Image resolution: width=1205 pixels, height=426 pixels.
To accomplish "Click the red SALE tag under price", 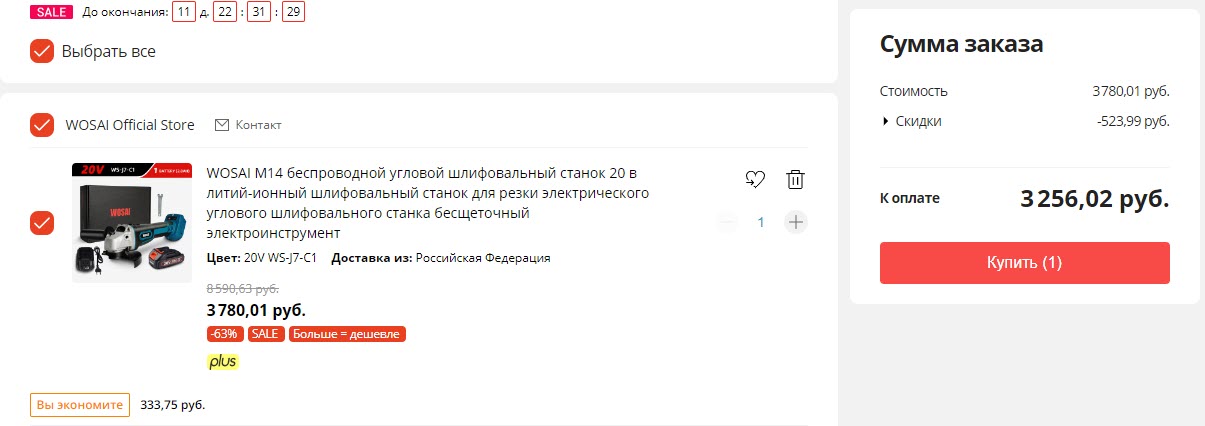I will coord(266,334).
